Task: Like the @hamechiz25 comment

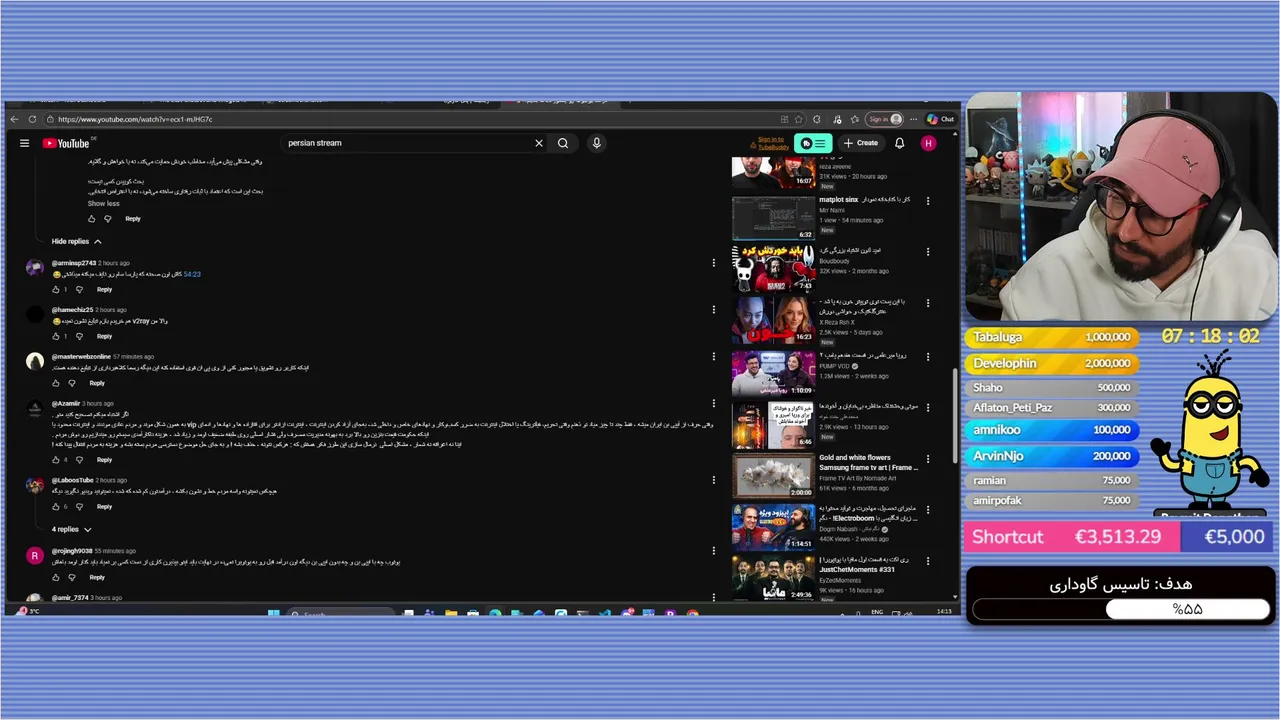Action: 56,336
